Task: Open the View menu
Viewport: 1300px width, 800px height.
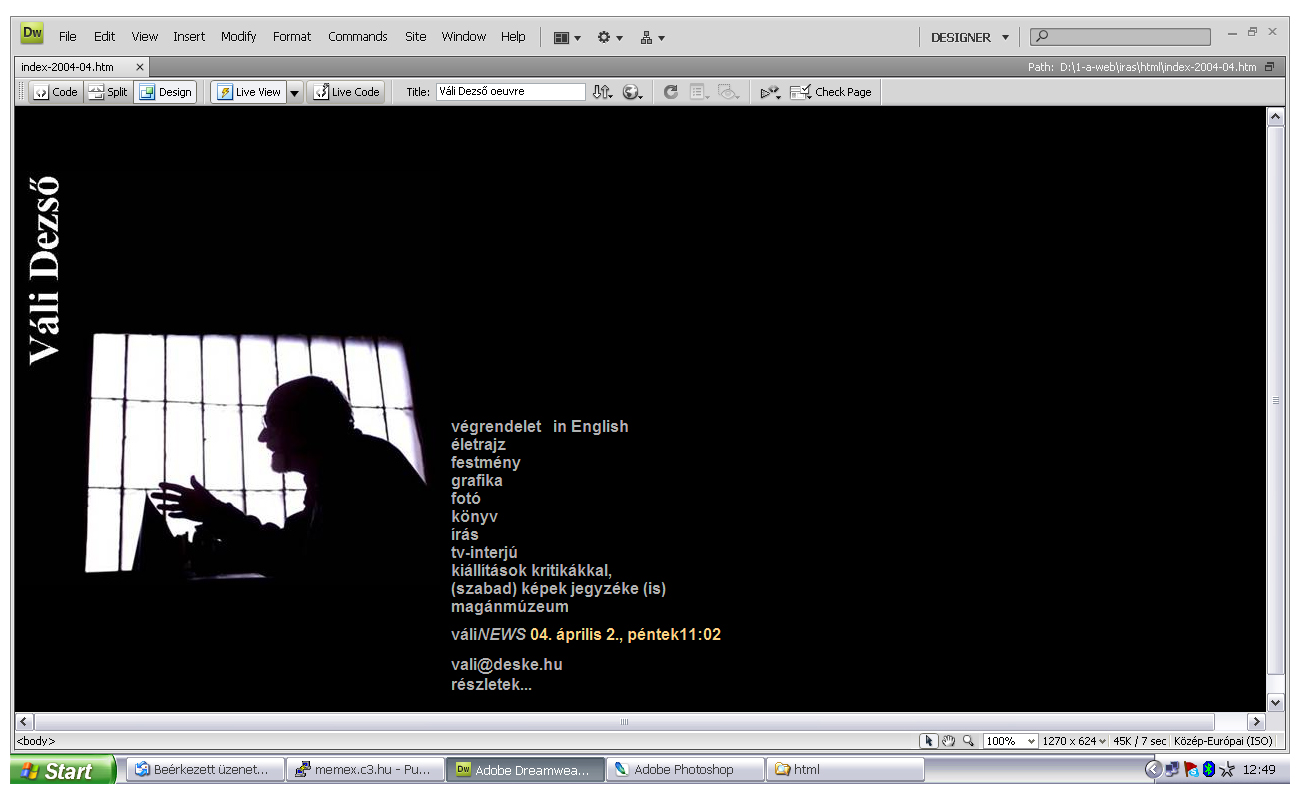Action: [145, 37]
